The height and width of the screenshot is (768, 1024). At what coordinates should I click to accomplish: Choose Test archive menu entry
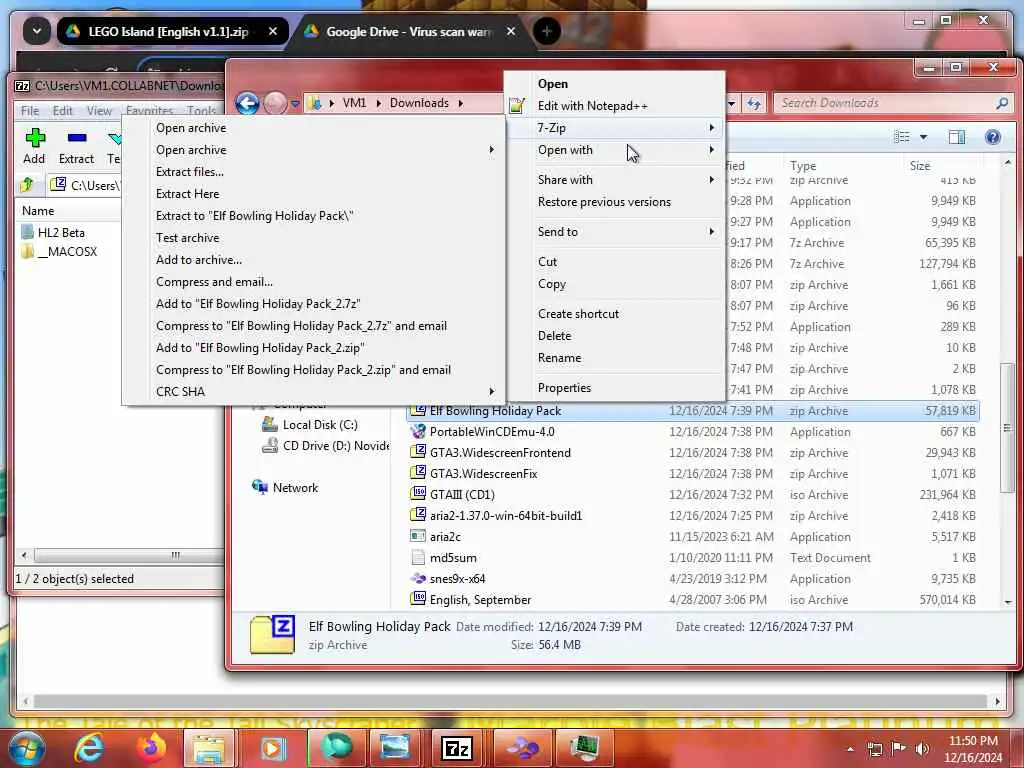coord(313,238)
